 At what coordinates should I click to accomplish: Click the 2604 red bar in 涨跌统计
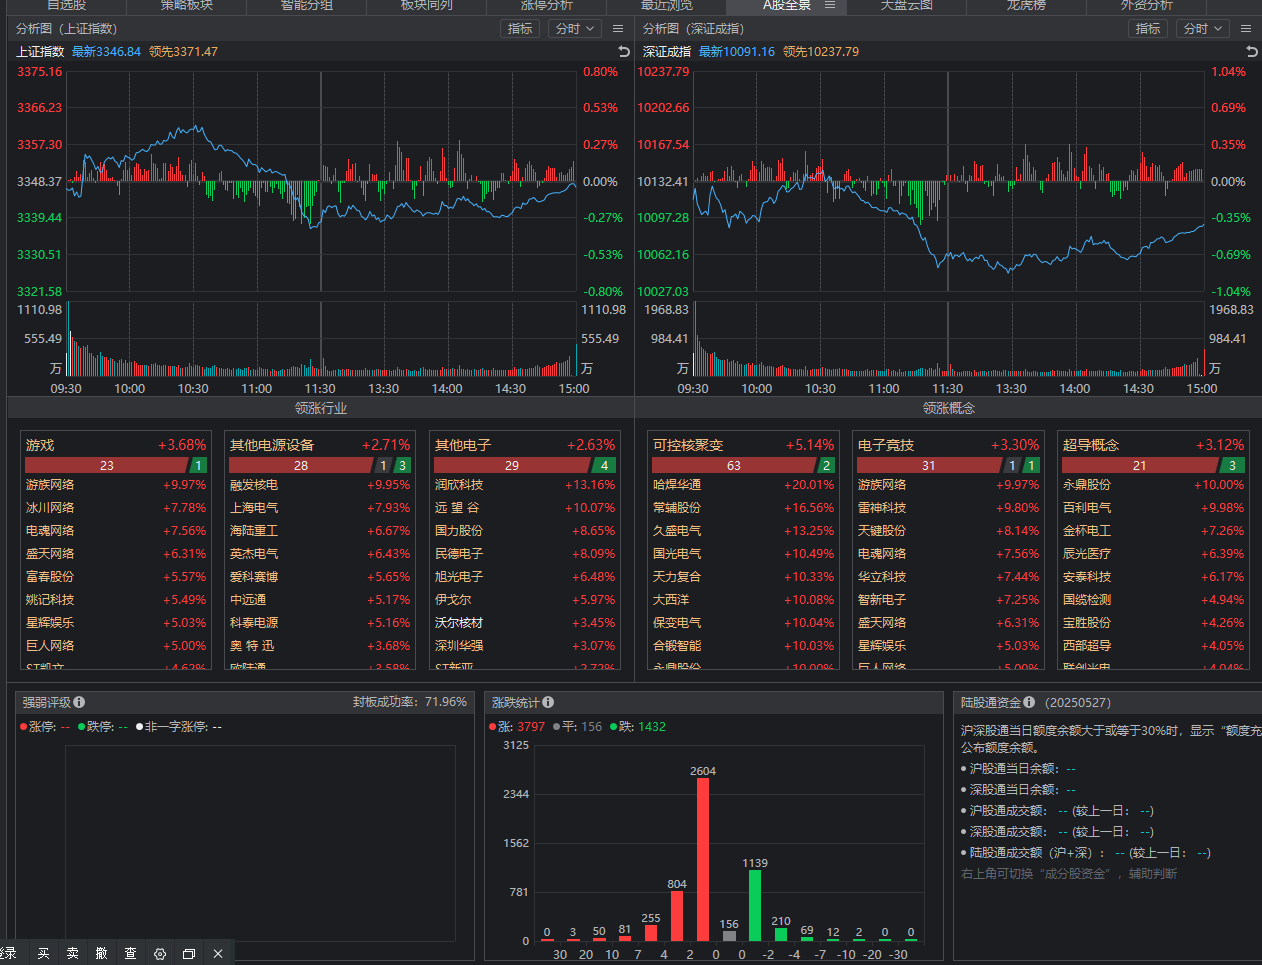tap(703, 858)
